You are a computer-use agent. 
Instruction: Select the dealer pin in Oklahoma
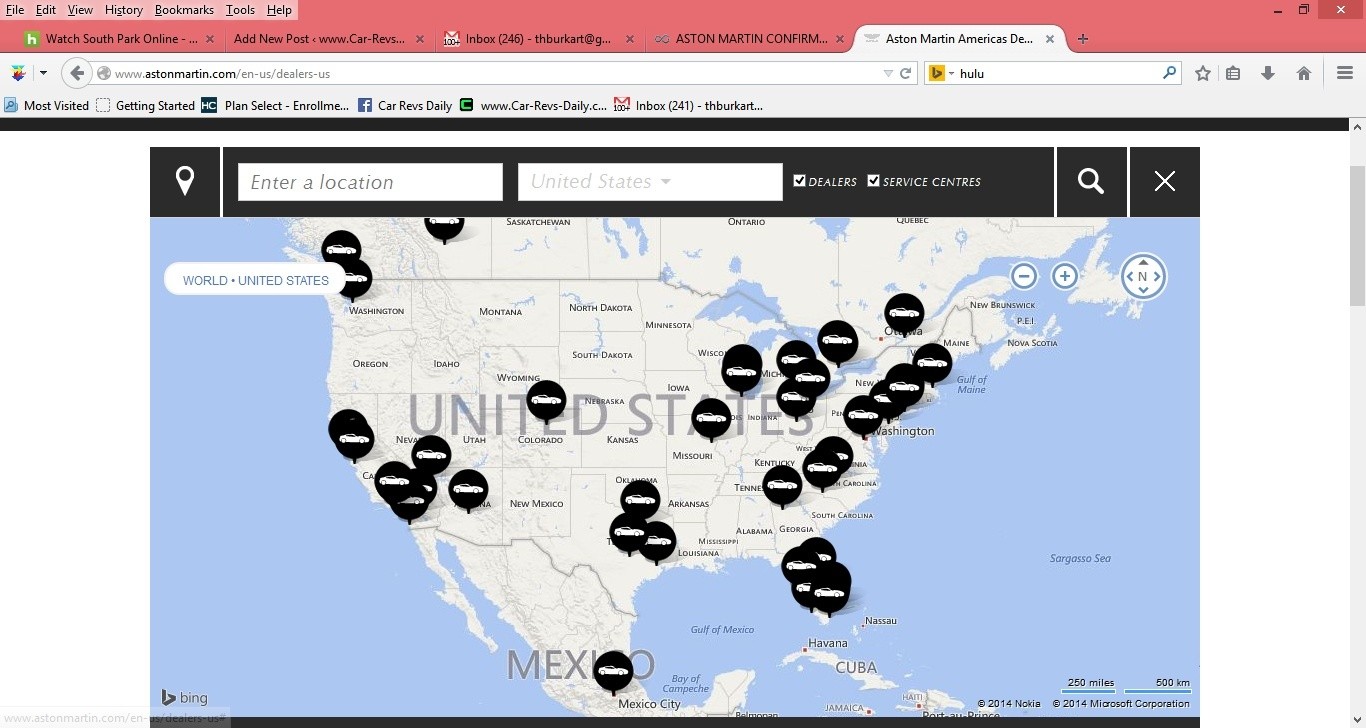click(640, 499)
